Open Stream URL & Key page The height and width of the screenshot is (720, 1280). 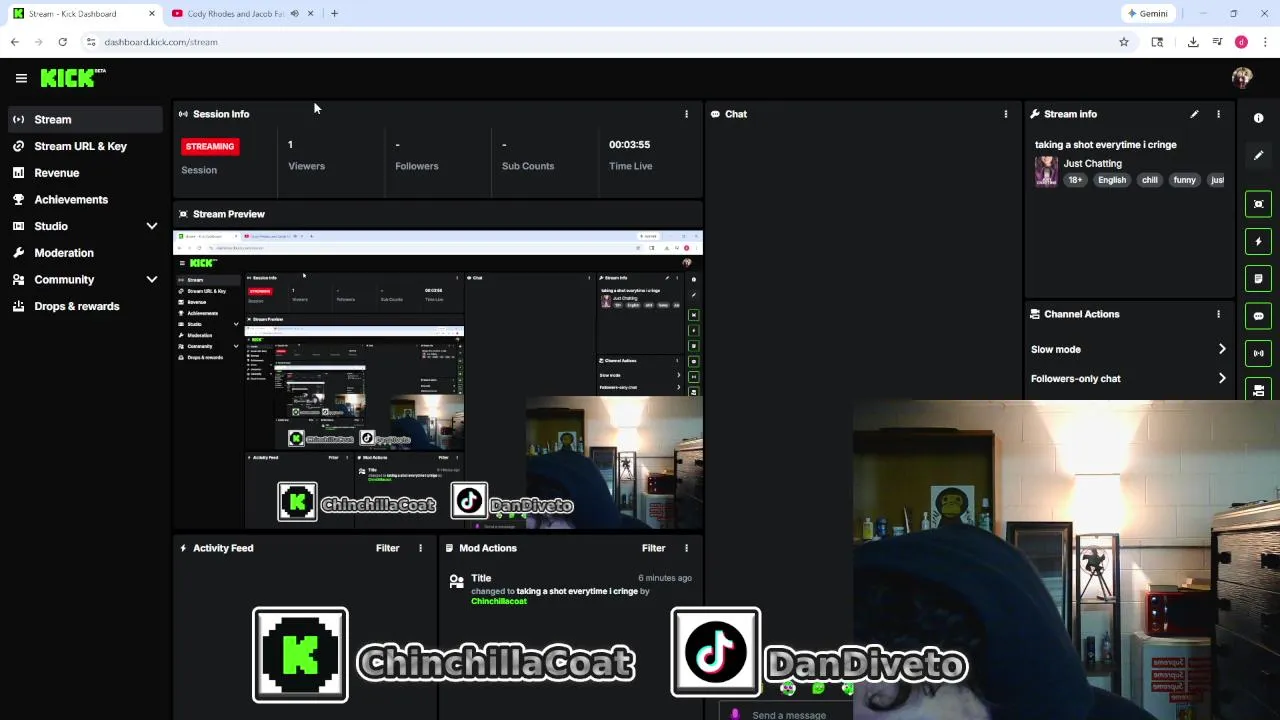tap(84, 146)
